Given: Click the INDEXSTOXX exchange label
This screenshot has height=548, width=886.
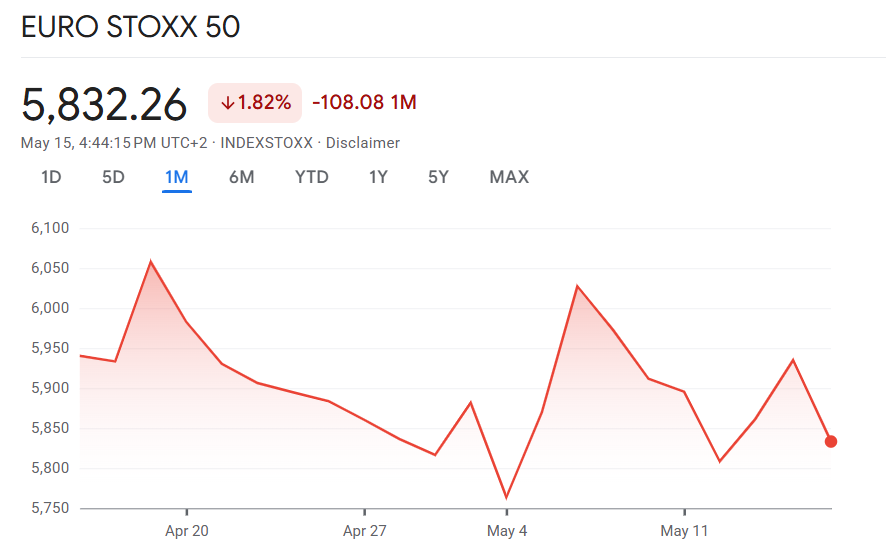Looking at the screenshot, I should click(267, 143).
